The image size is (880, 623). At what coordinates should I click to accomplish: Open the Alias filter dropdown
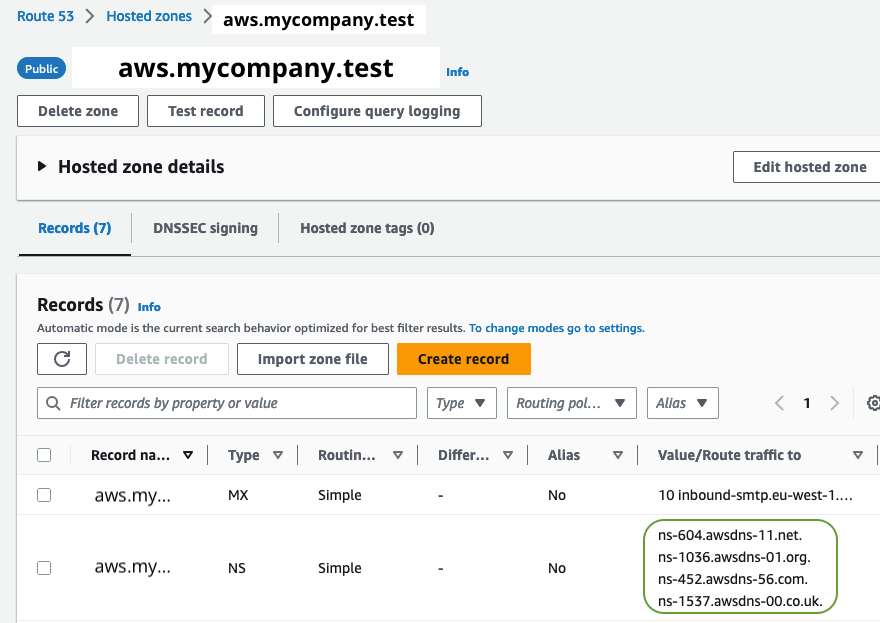(682, 403)
